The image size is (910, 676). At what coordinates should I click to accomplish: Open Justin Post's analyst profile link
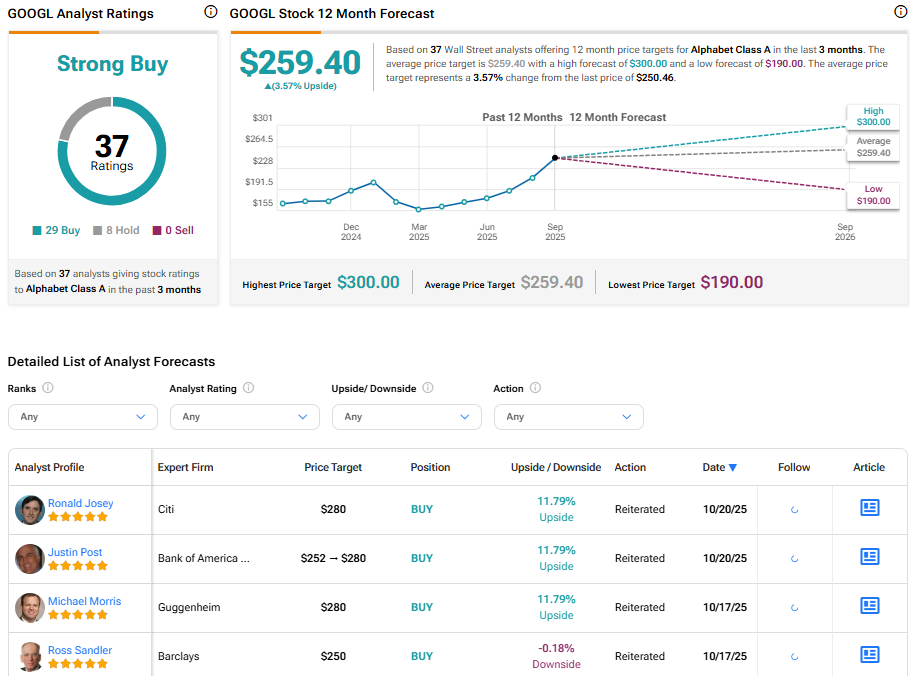75,552
